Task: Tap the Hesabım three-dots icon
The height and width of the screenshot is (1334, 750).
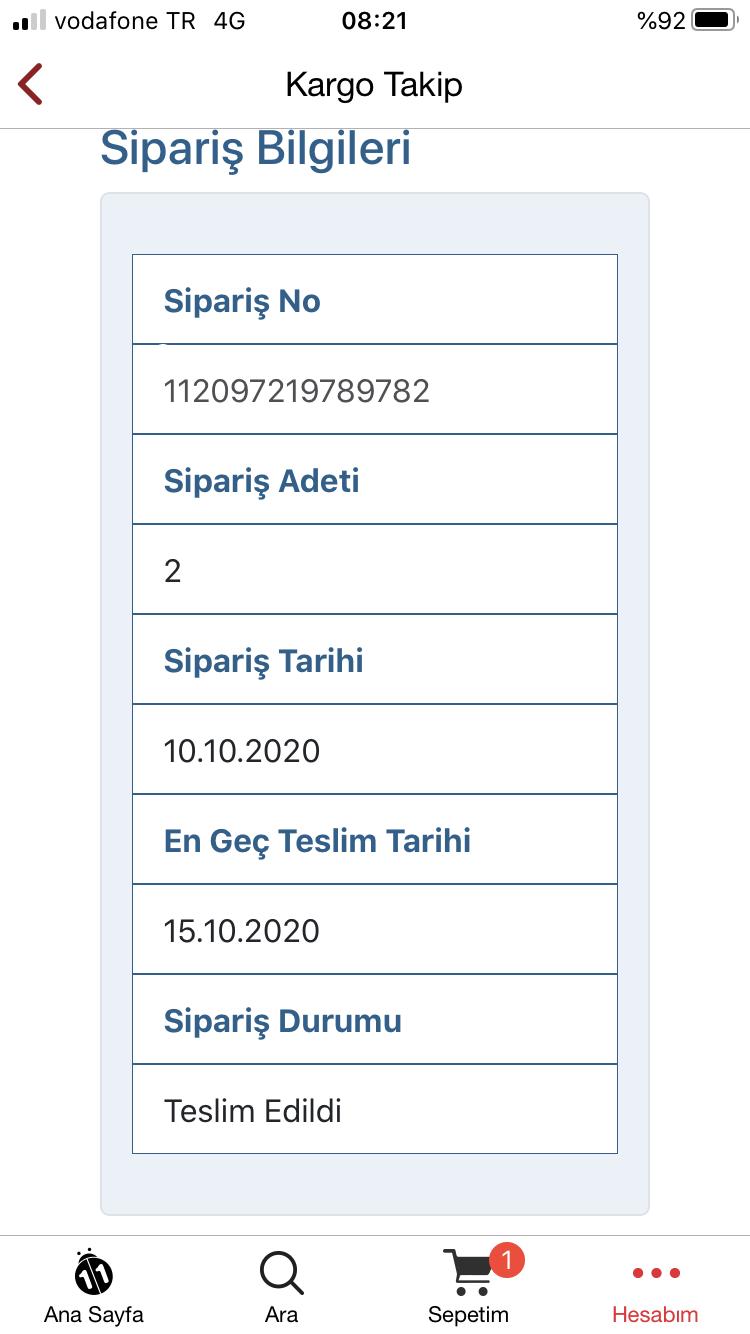Action: (655, 1273)
